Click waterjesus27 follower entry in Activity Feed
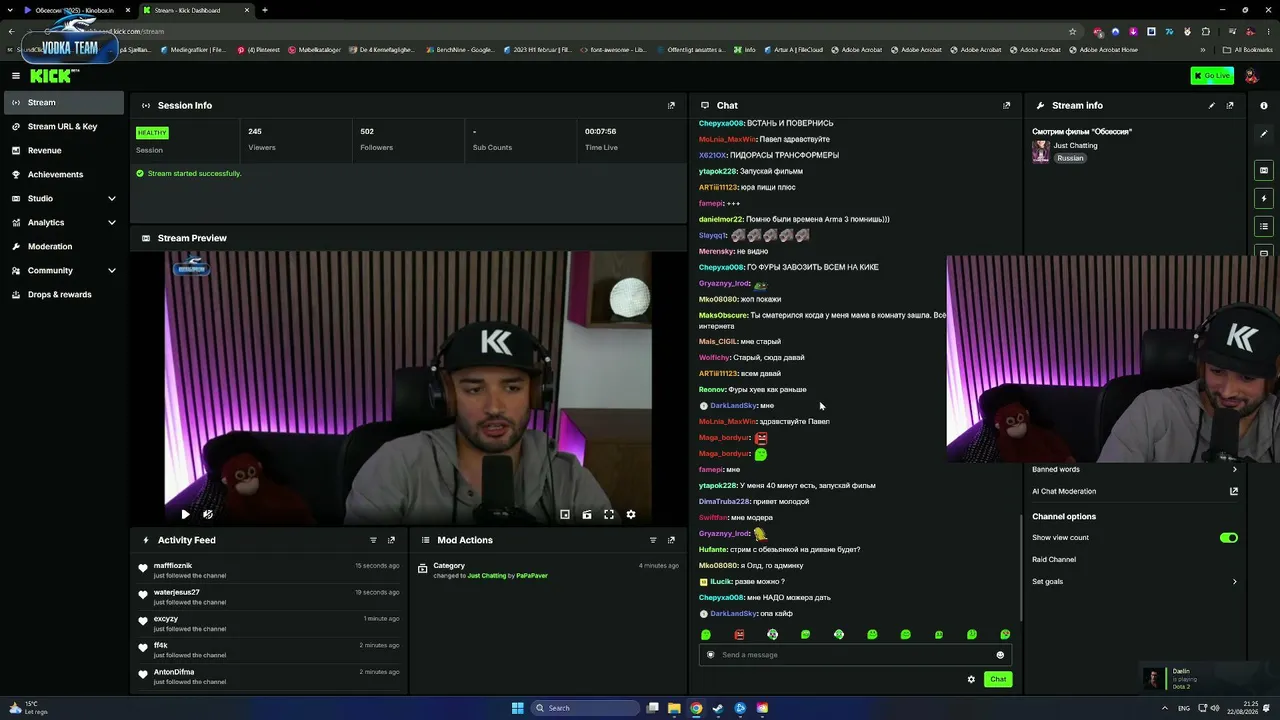 (268, 597)
